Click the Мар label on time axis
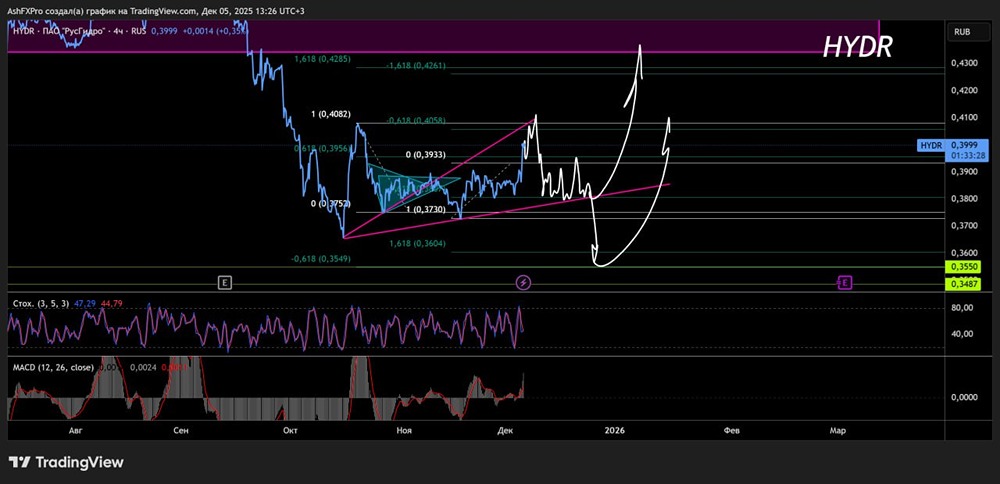1000x484 pixels. pyautogui.click(x=838, y=431)
